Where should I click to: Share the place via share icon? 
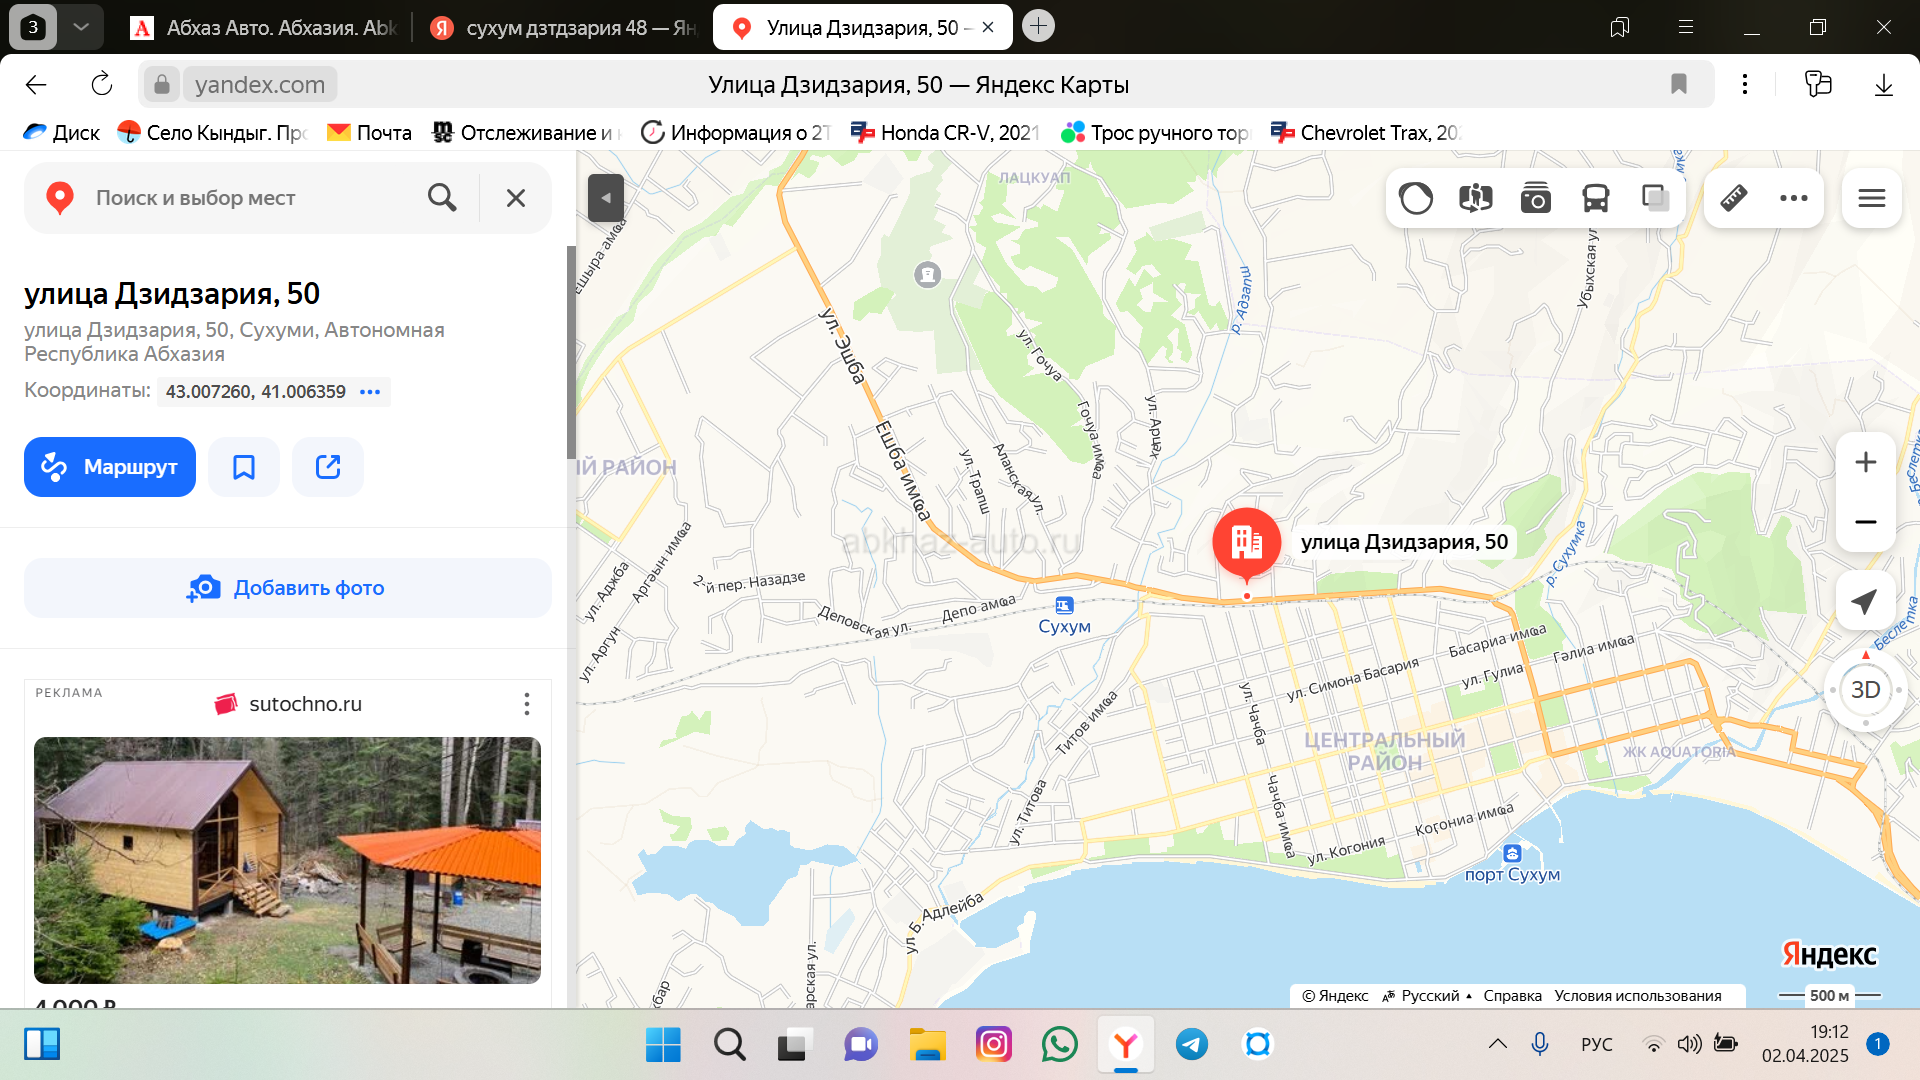328,467
